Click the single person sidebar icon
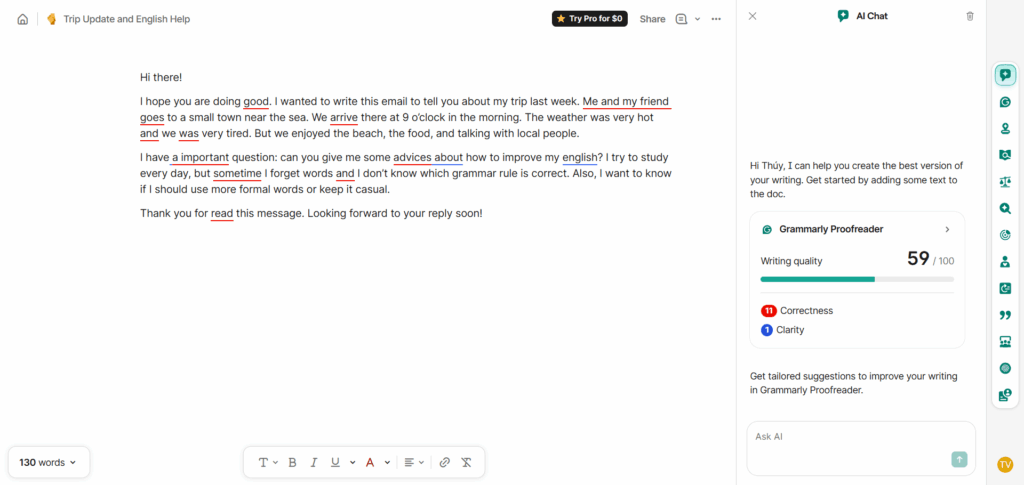Viewport: 1024px width, 485px height. click(1005, 262)
